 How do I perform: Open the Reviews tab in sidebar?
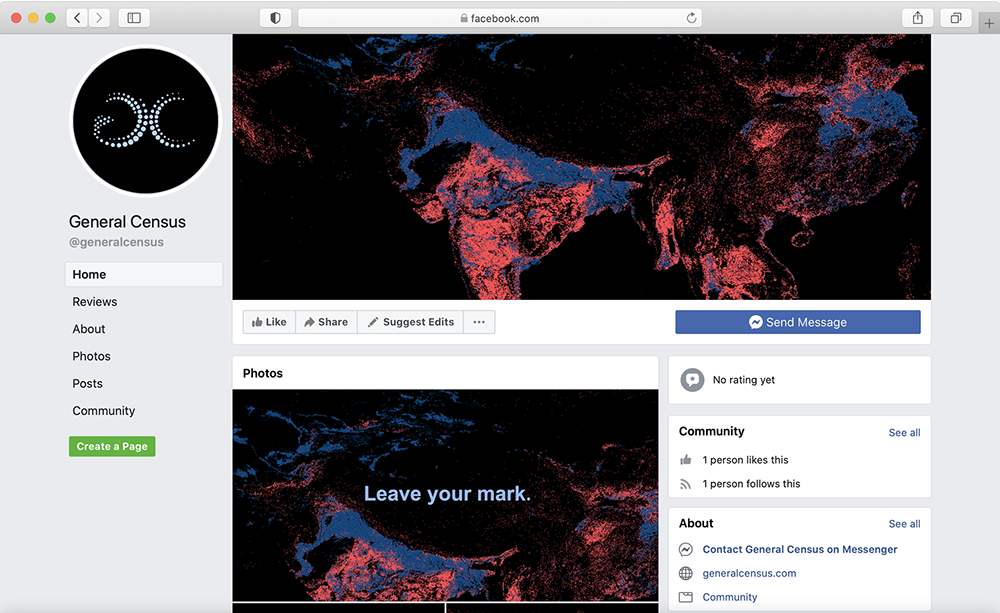[95, 302]
